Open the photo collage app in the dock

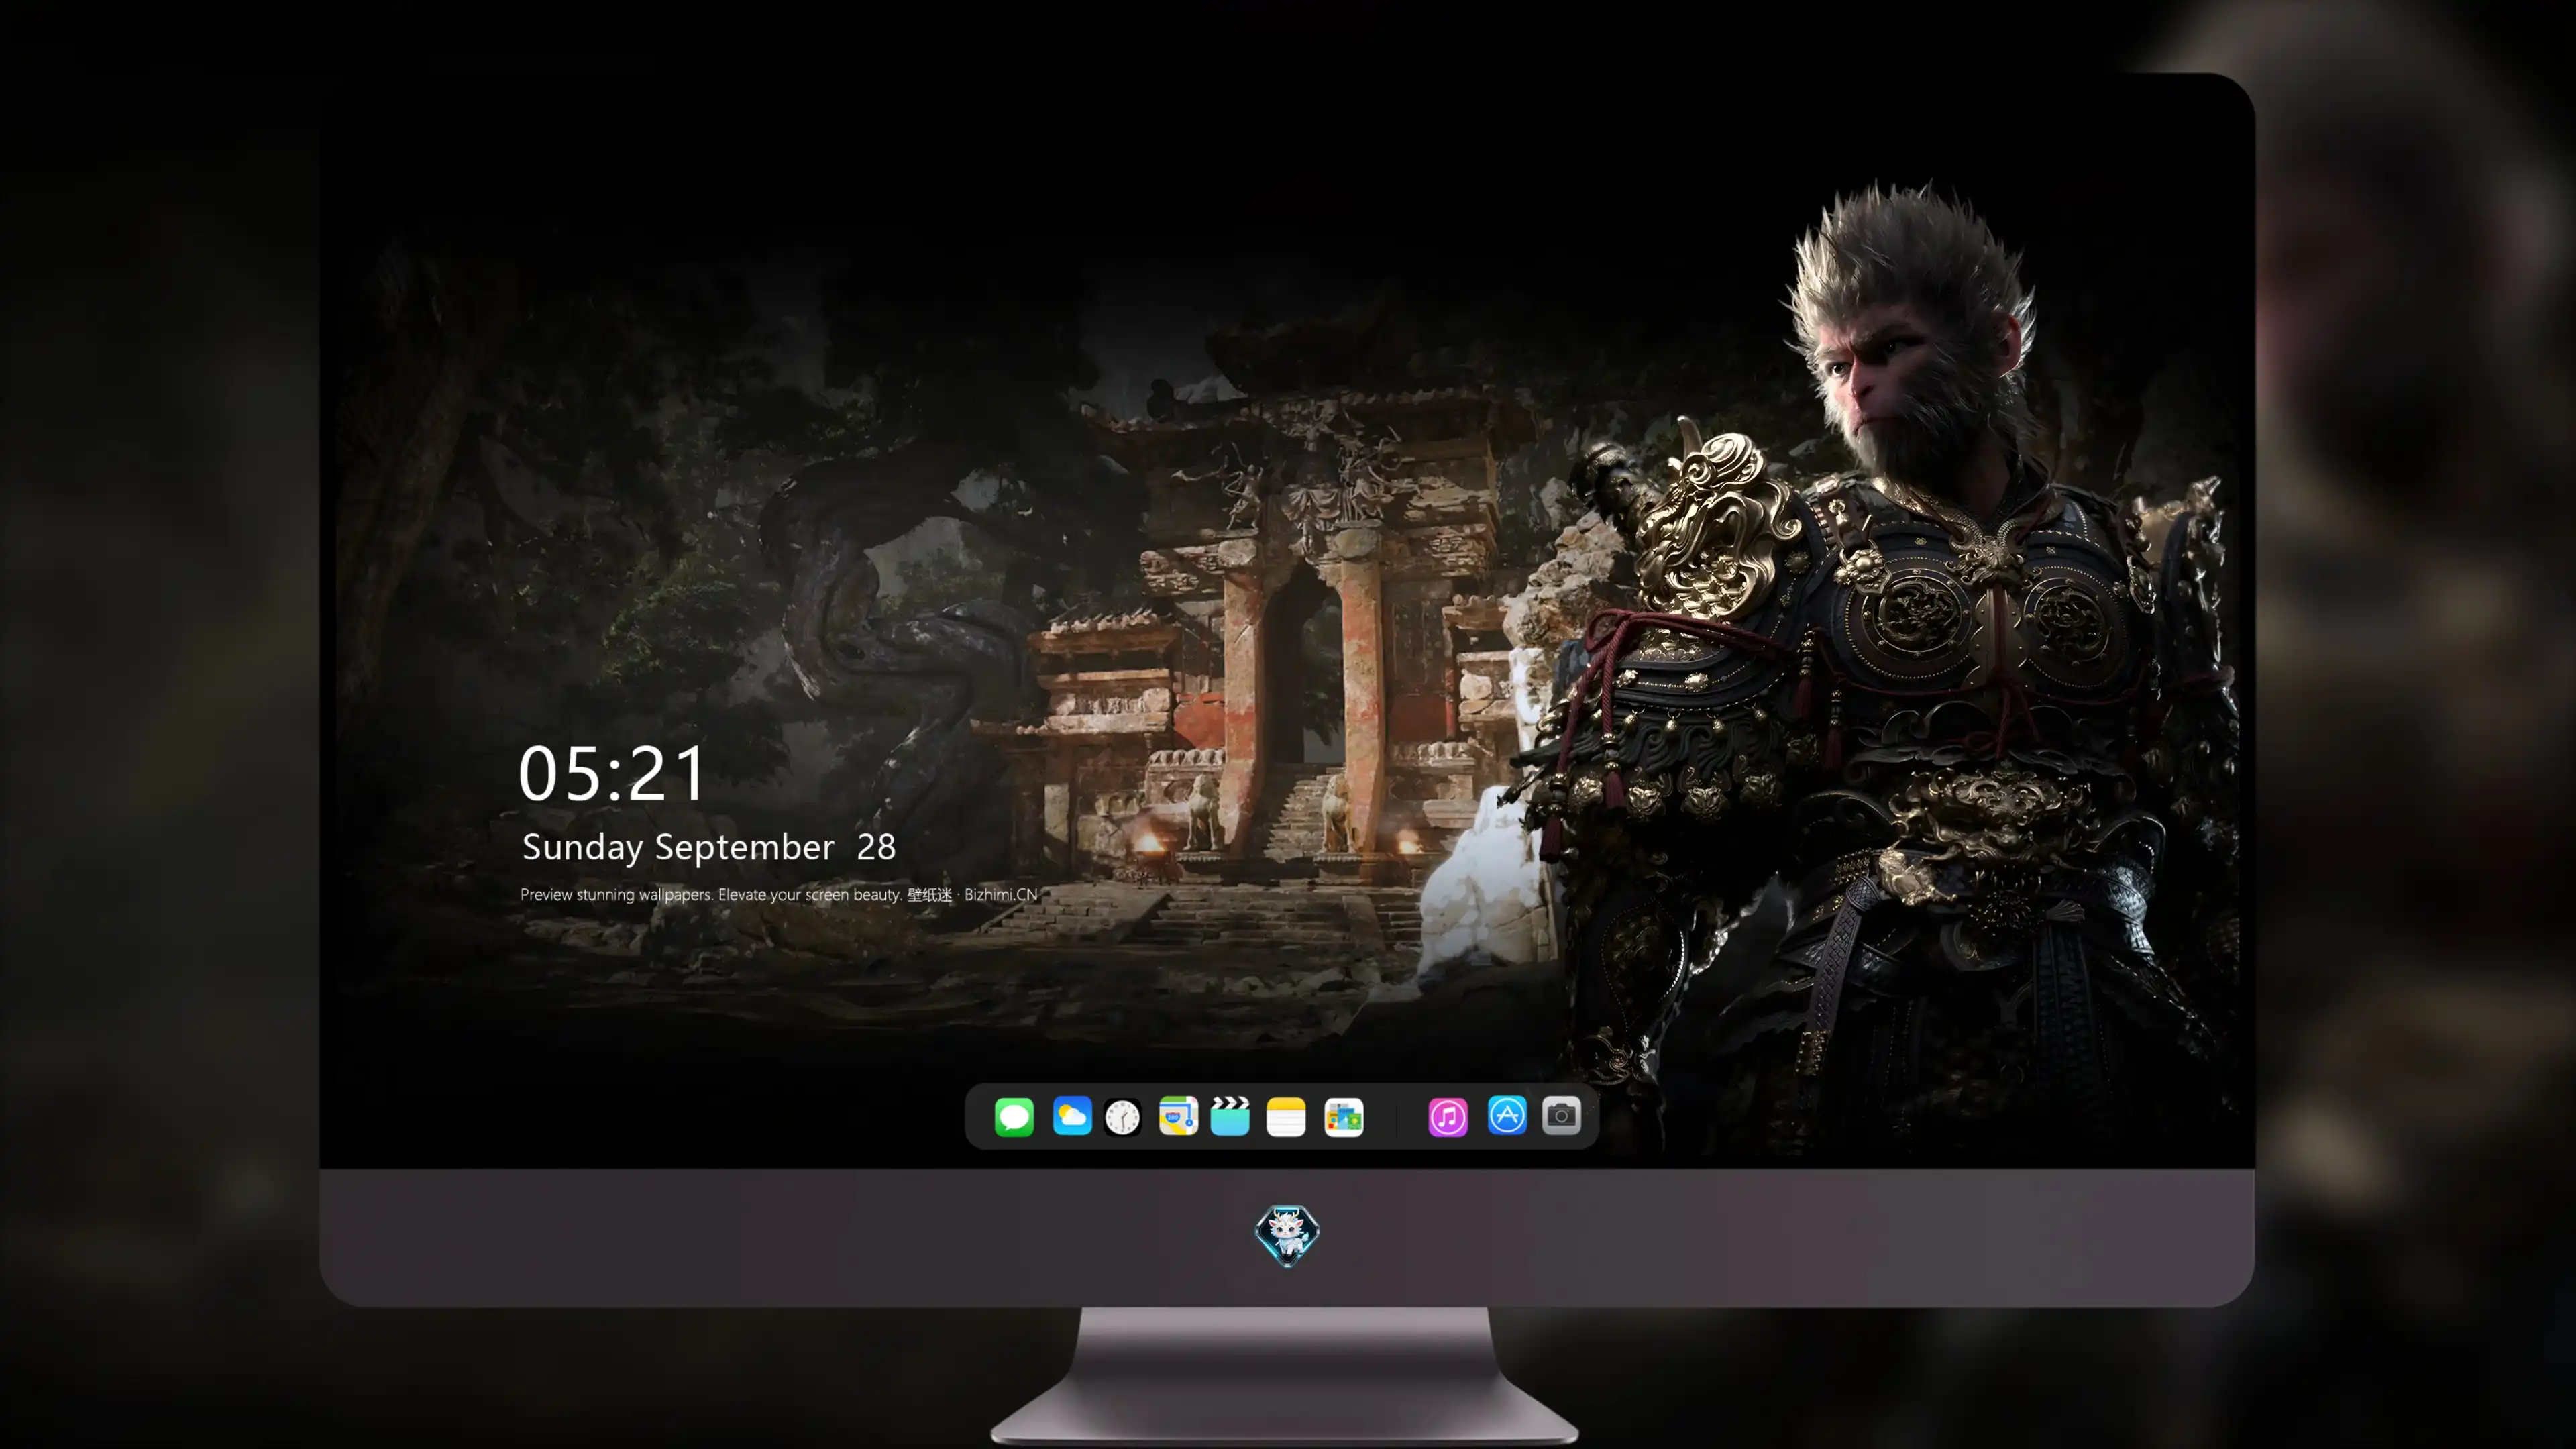click(x=1344, y=1117)
